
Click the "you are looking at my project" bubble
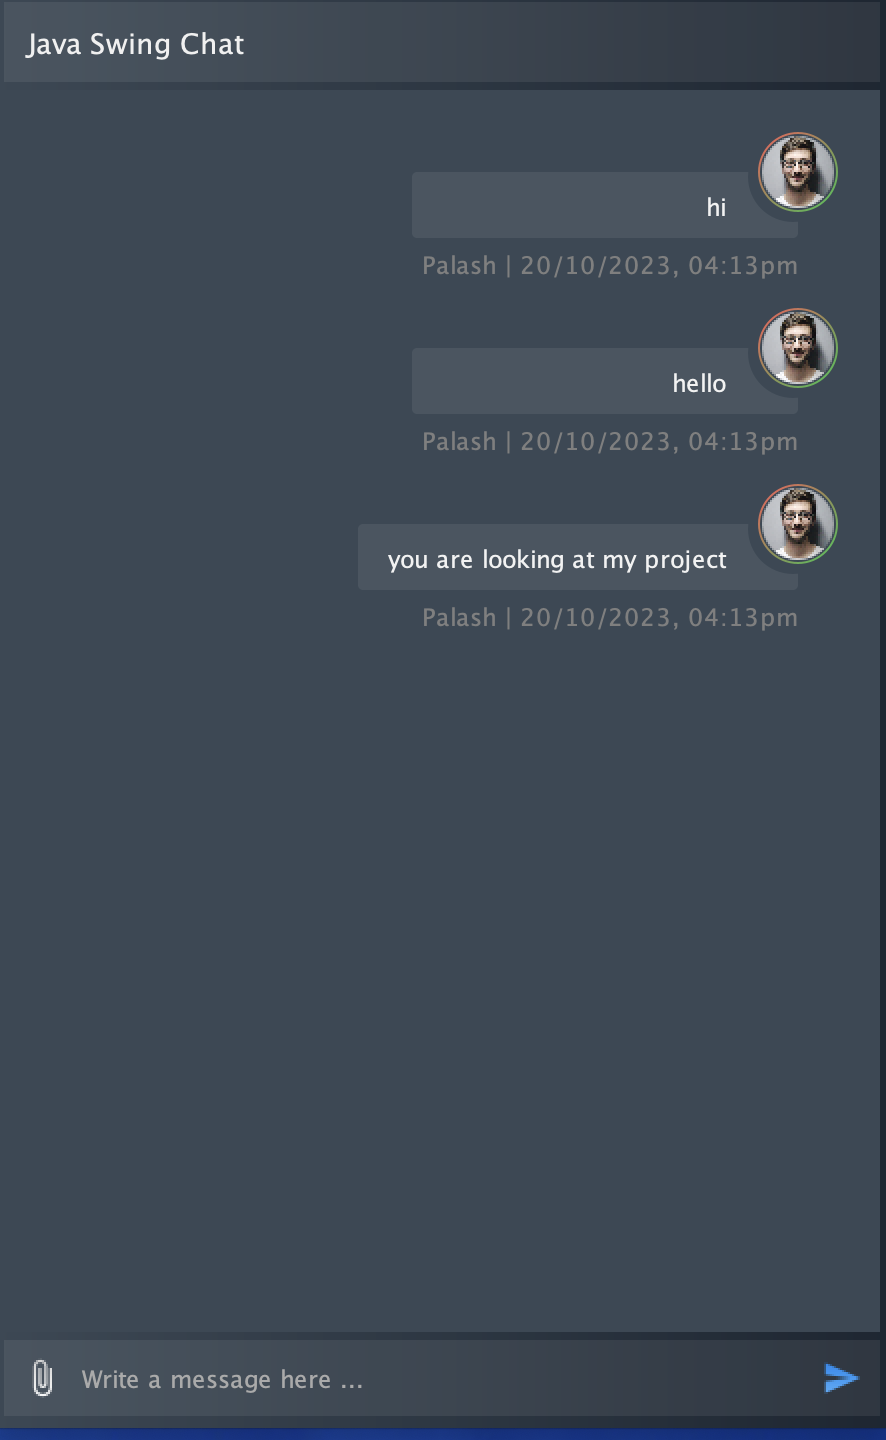(x=557, y=559)
